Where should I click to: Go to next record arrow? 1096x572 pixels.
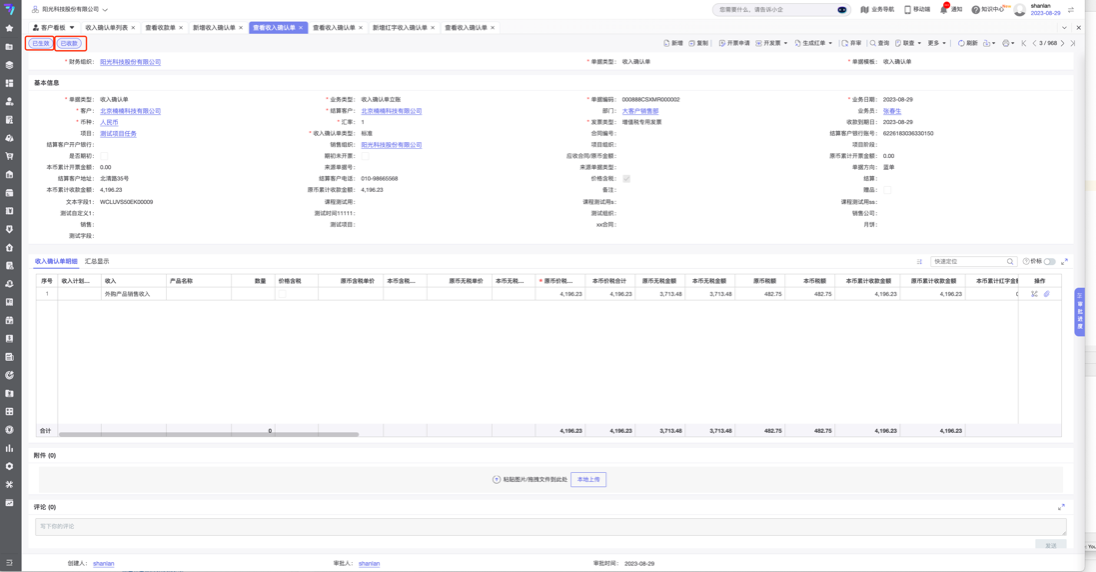pyautogui.click(x=1062, y=44)
